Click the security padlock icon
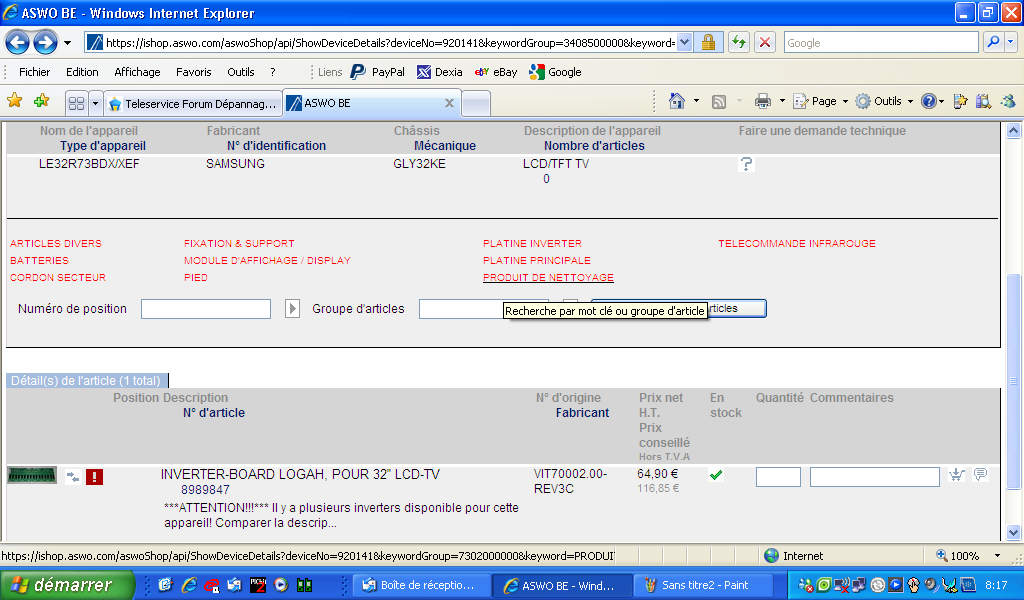Screen dimensions: 1024x600 click(708, 43)
